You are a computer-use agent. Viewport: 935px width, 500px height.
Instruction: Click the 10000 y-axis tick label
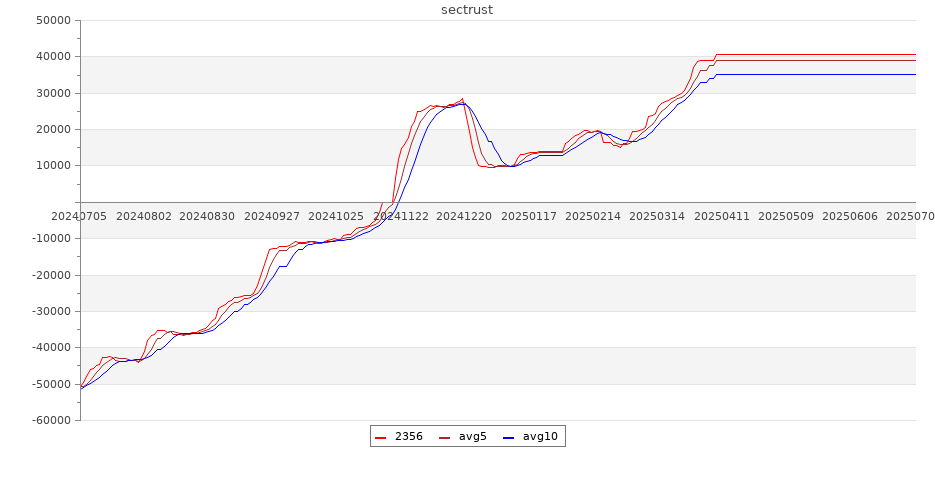[52, 166]
